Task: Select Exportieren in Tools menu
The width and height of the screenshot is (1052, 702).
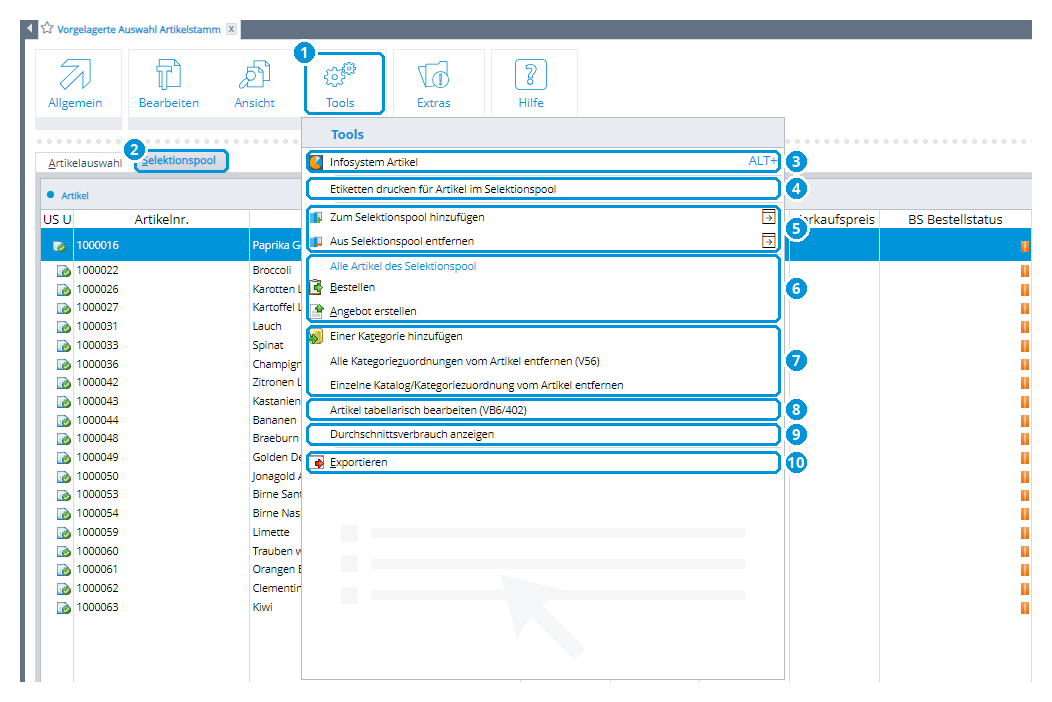Action: 543,462
